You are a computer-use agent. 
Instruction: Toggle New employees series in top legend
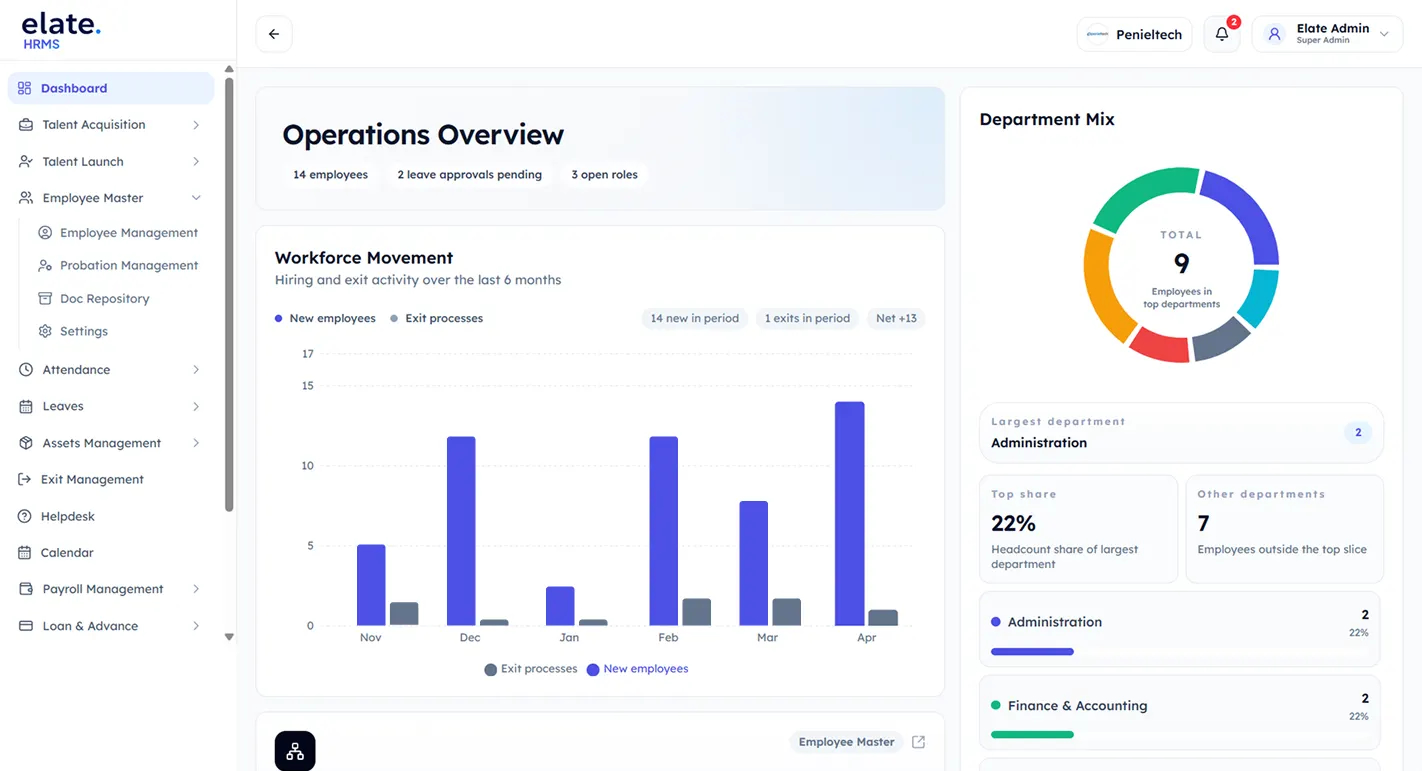tap(325, 319)
